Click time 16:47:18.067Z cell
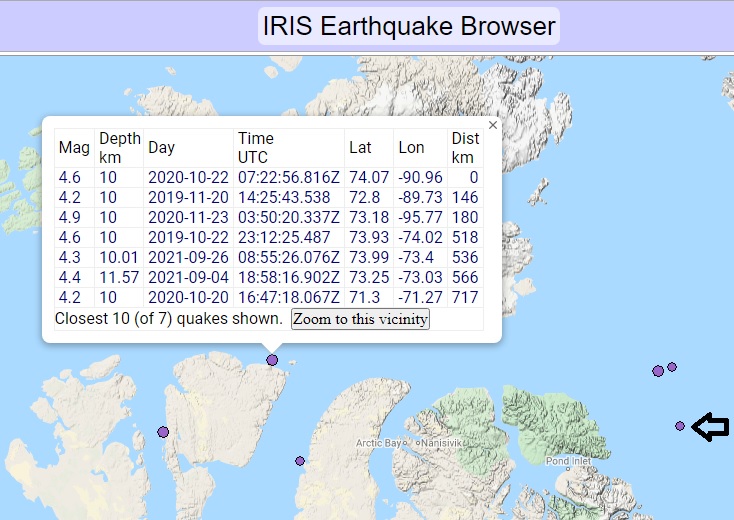This screenshot has height=520, width=734. [x=289, y=297]
